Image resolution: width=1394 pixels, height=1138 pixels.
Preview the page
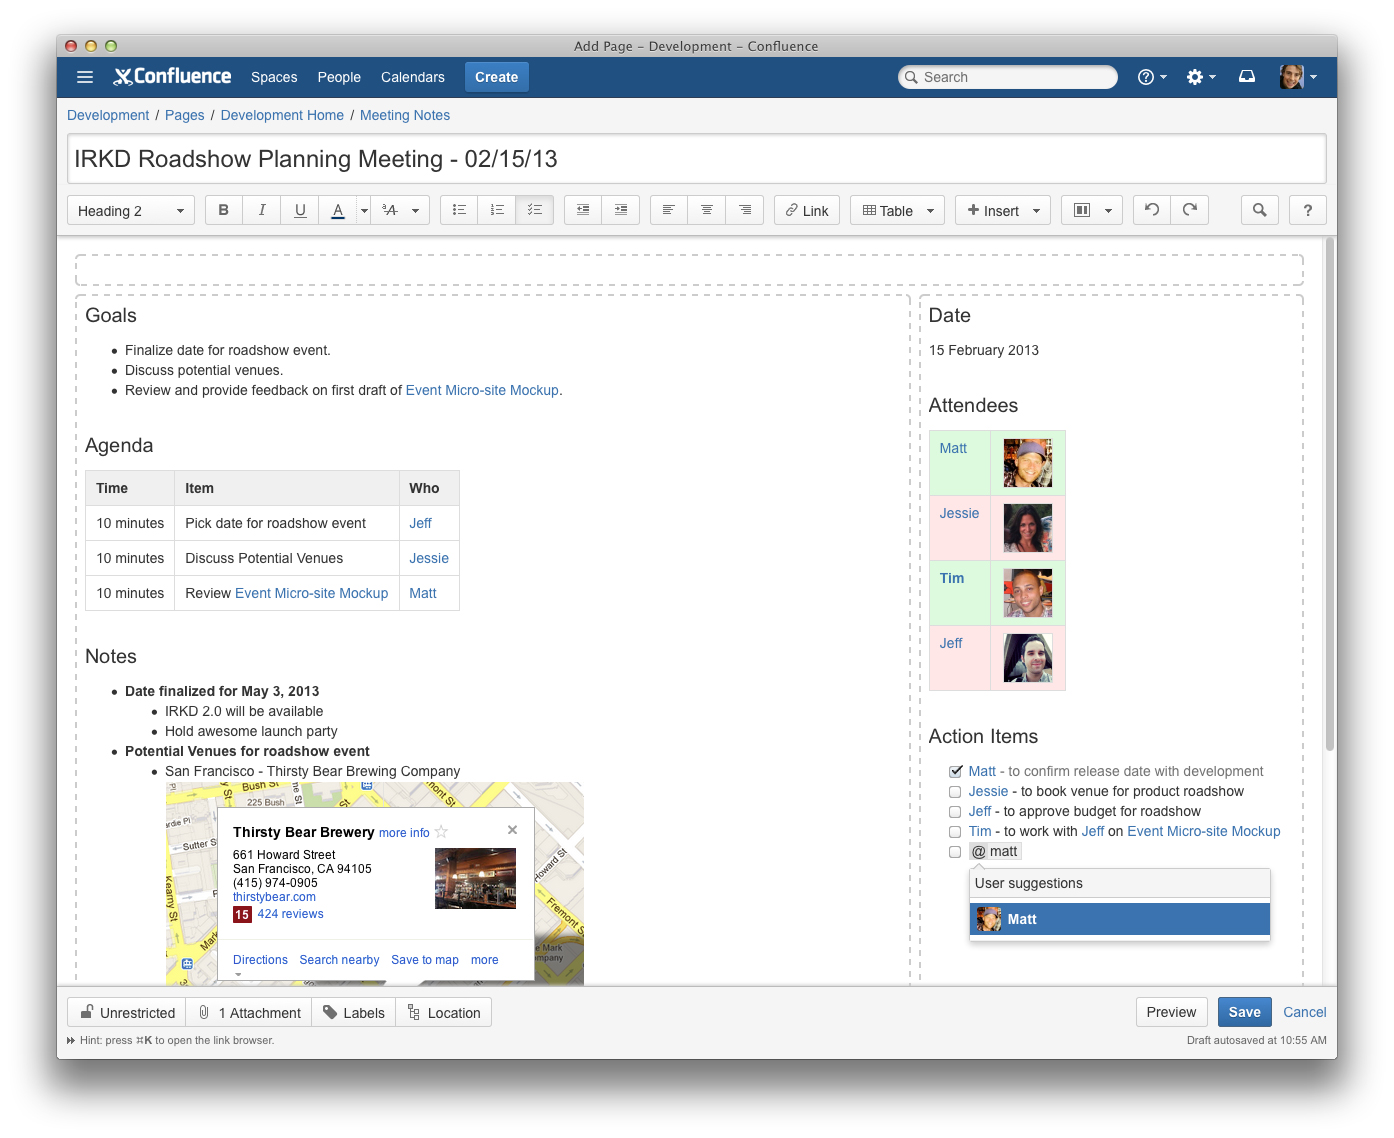pyautogui.click(x=1172, y=1012)
